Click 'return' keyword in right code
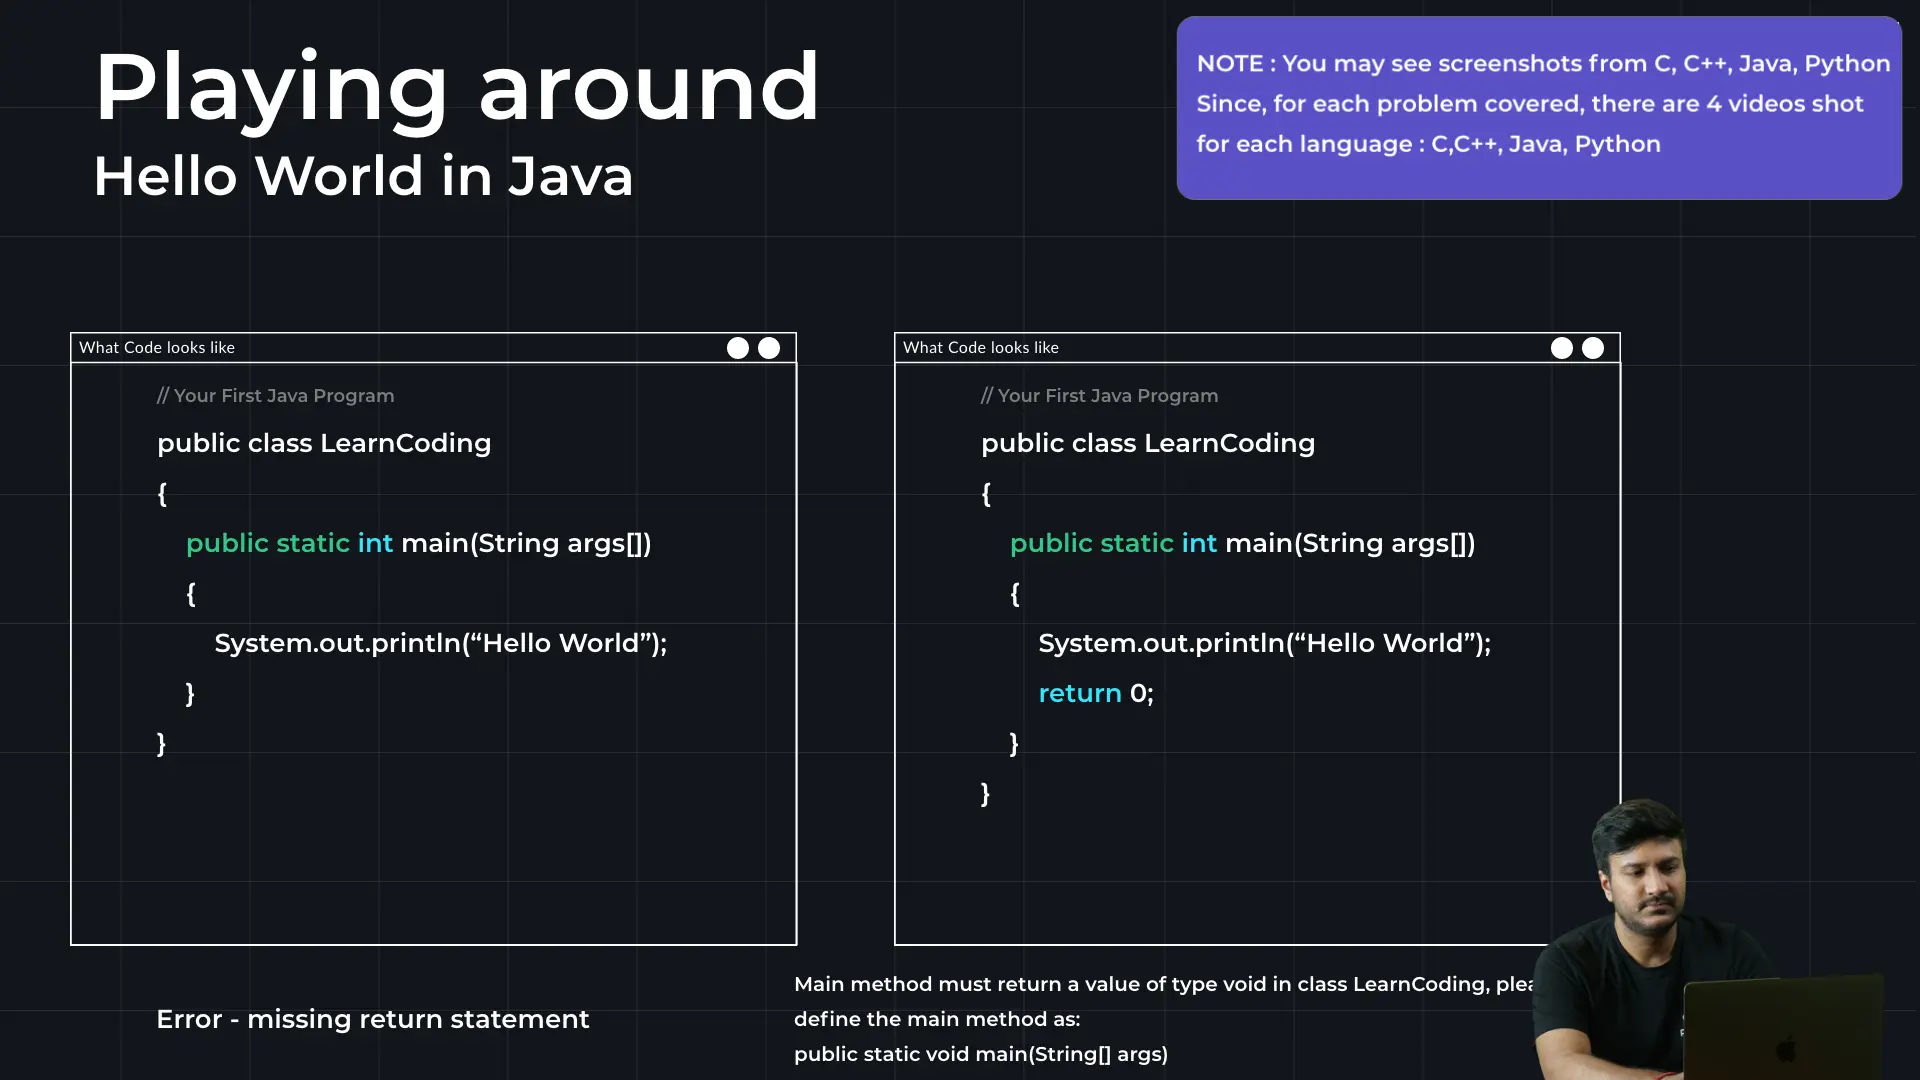The height and width of the screenshot is (1080, 1920). tap(1079, 693)
